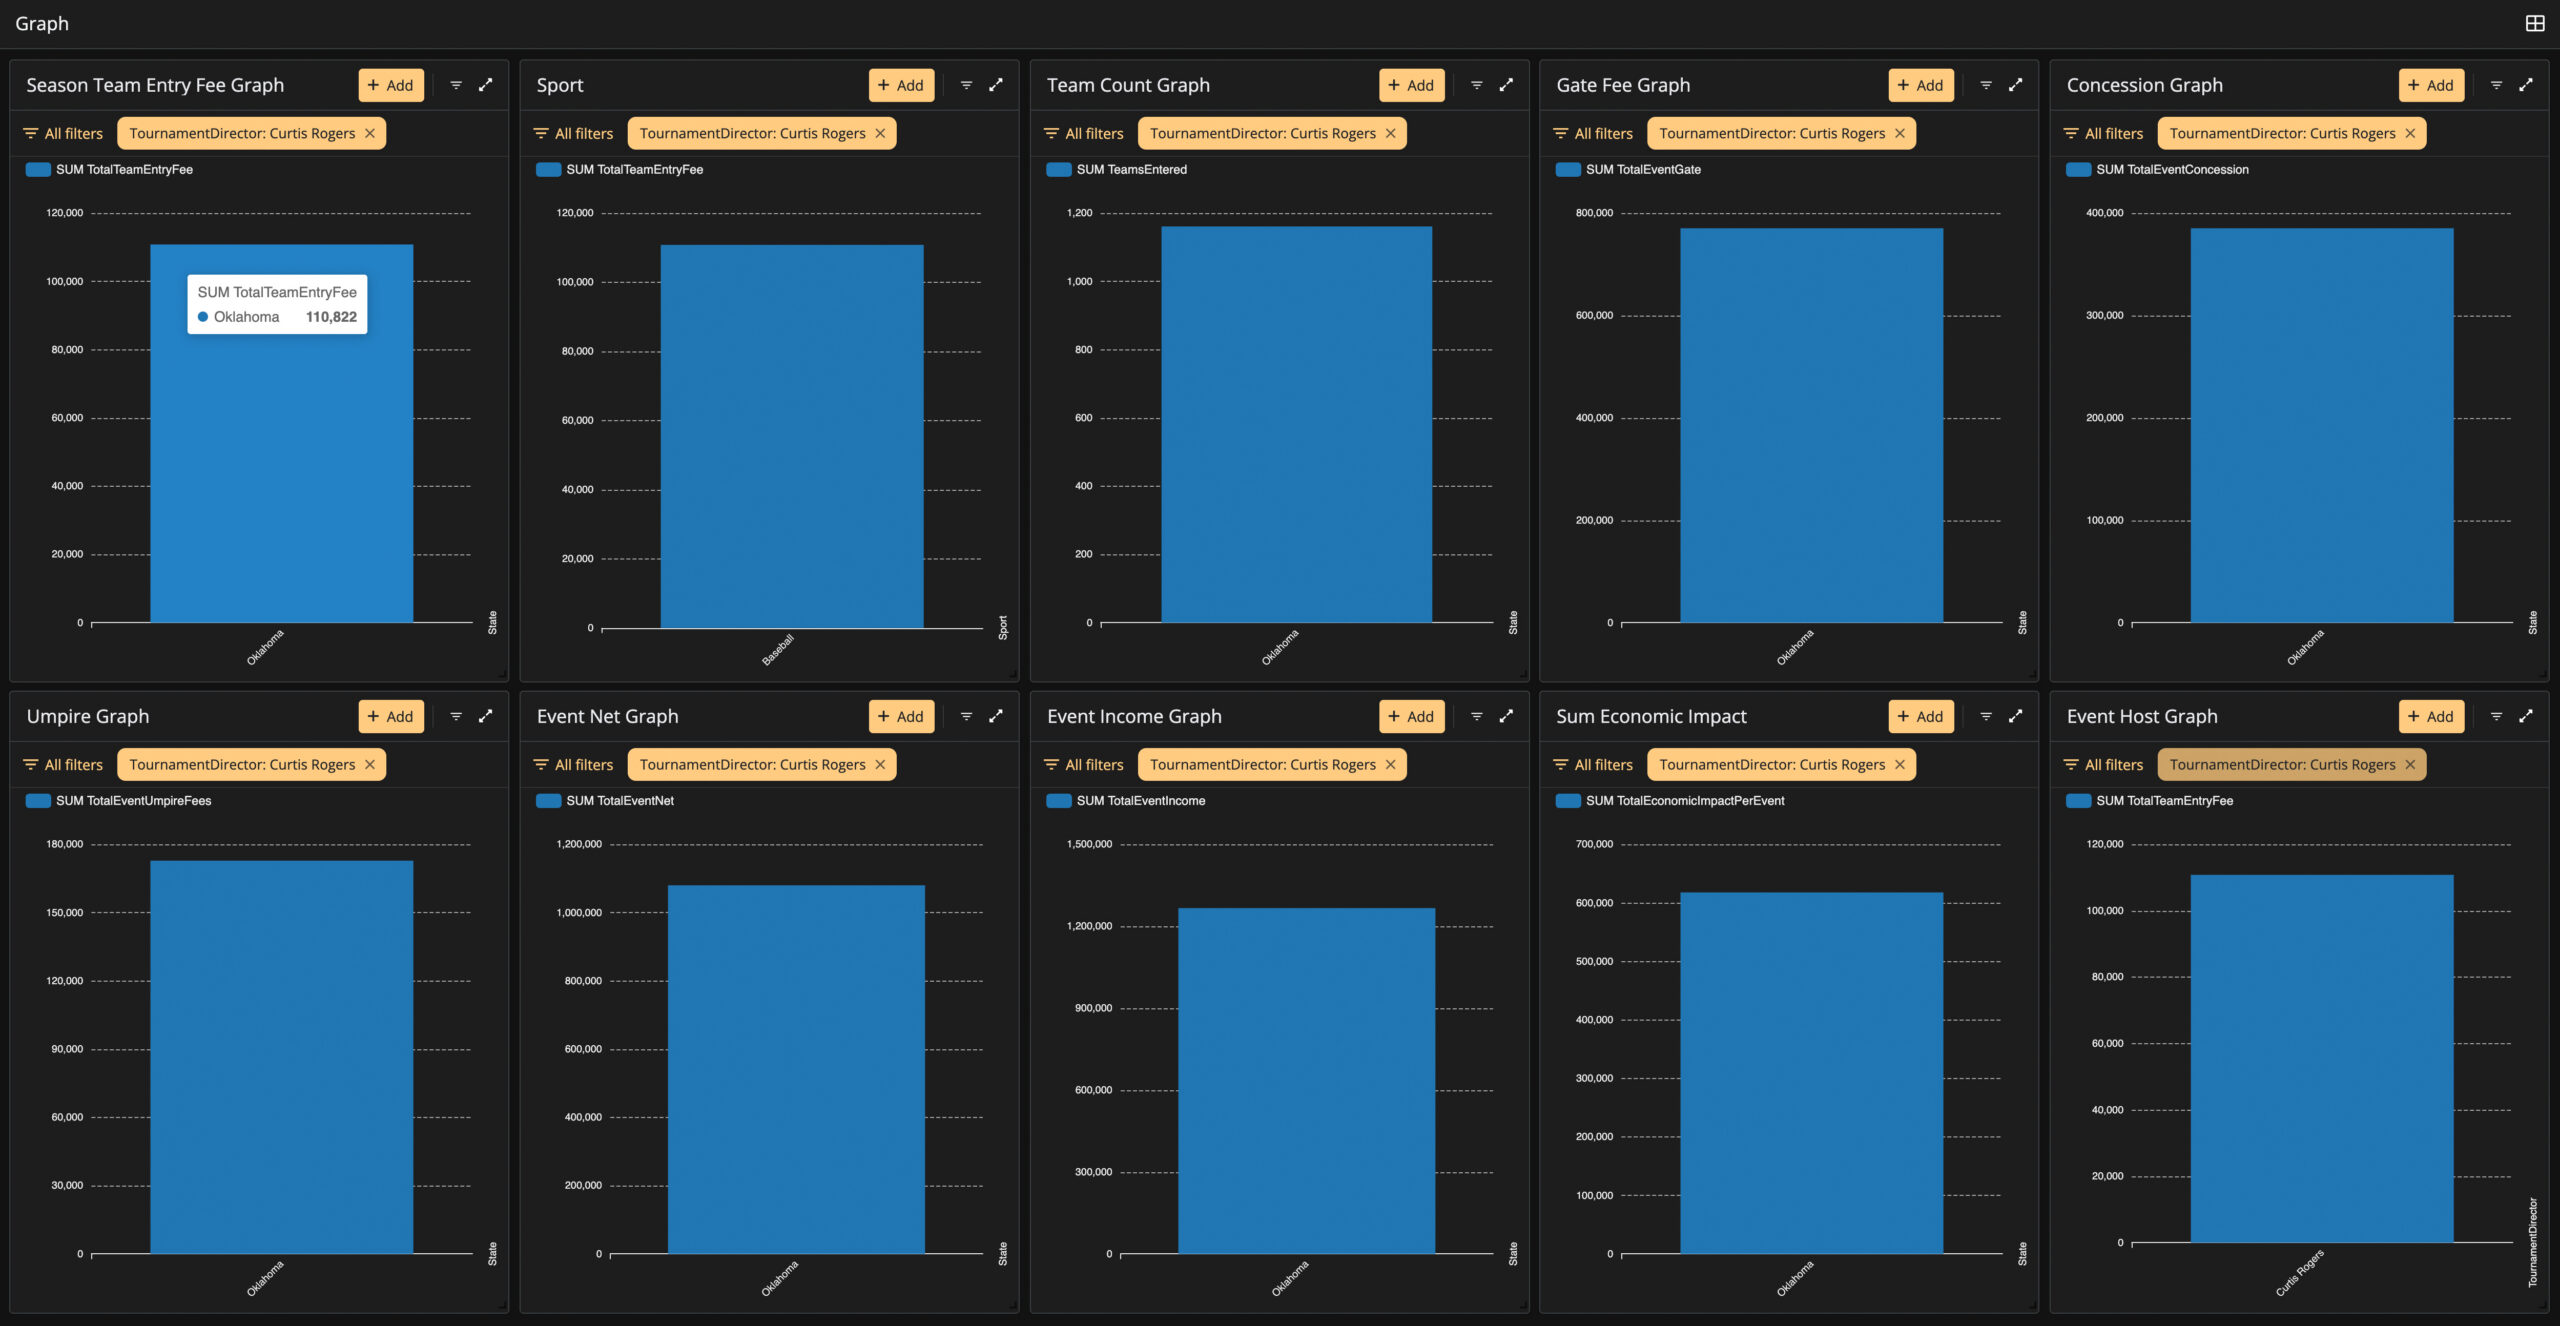The image size is (2560, 1326).
Task: Open All filters on Season Team Entry Fee Graph
Action: click(63, 133)
